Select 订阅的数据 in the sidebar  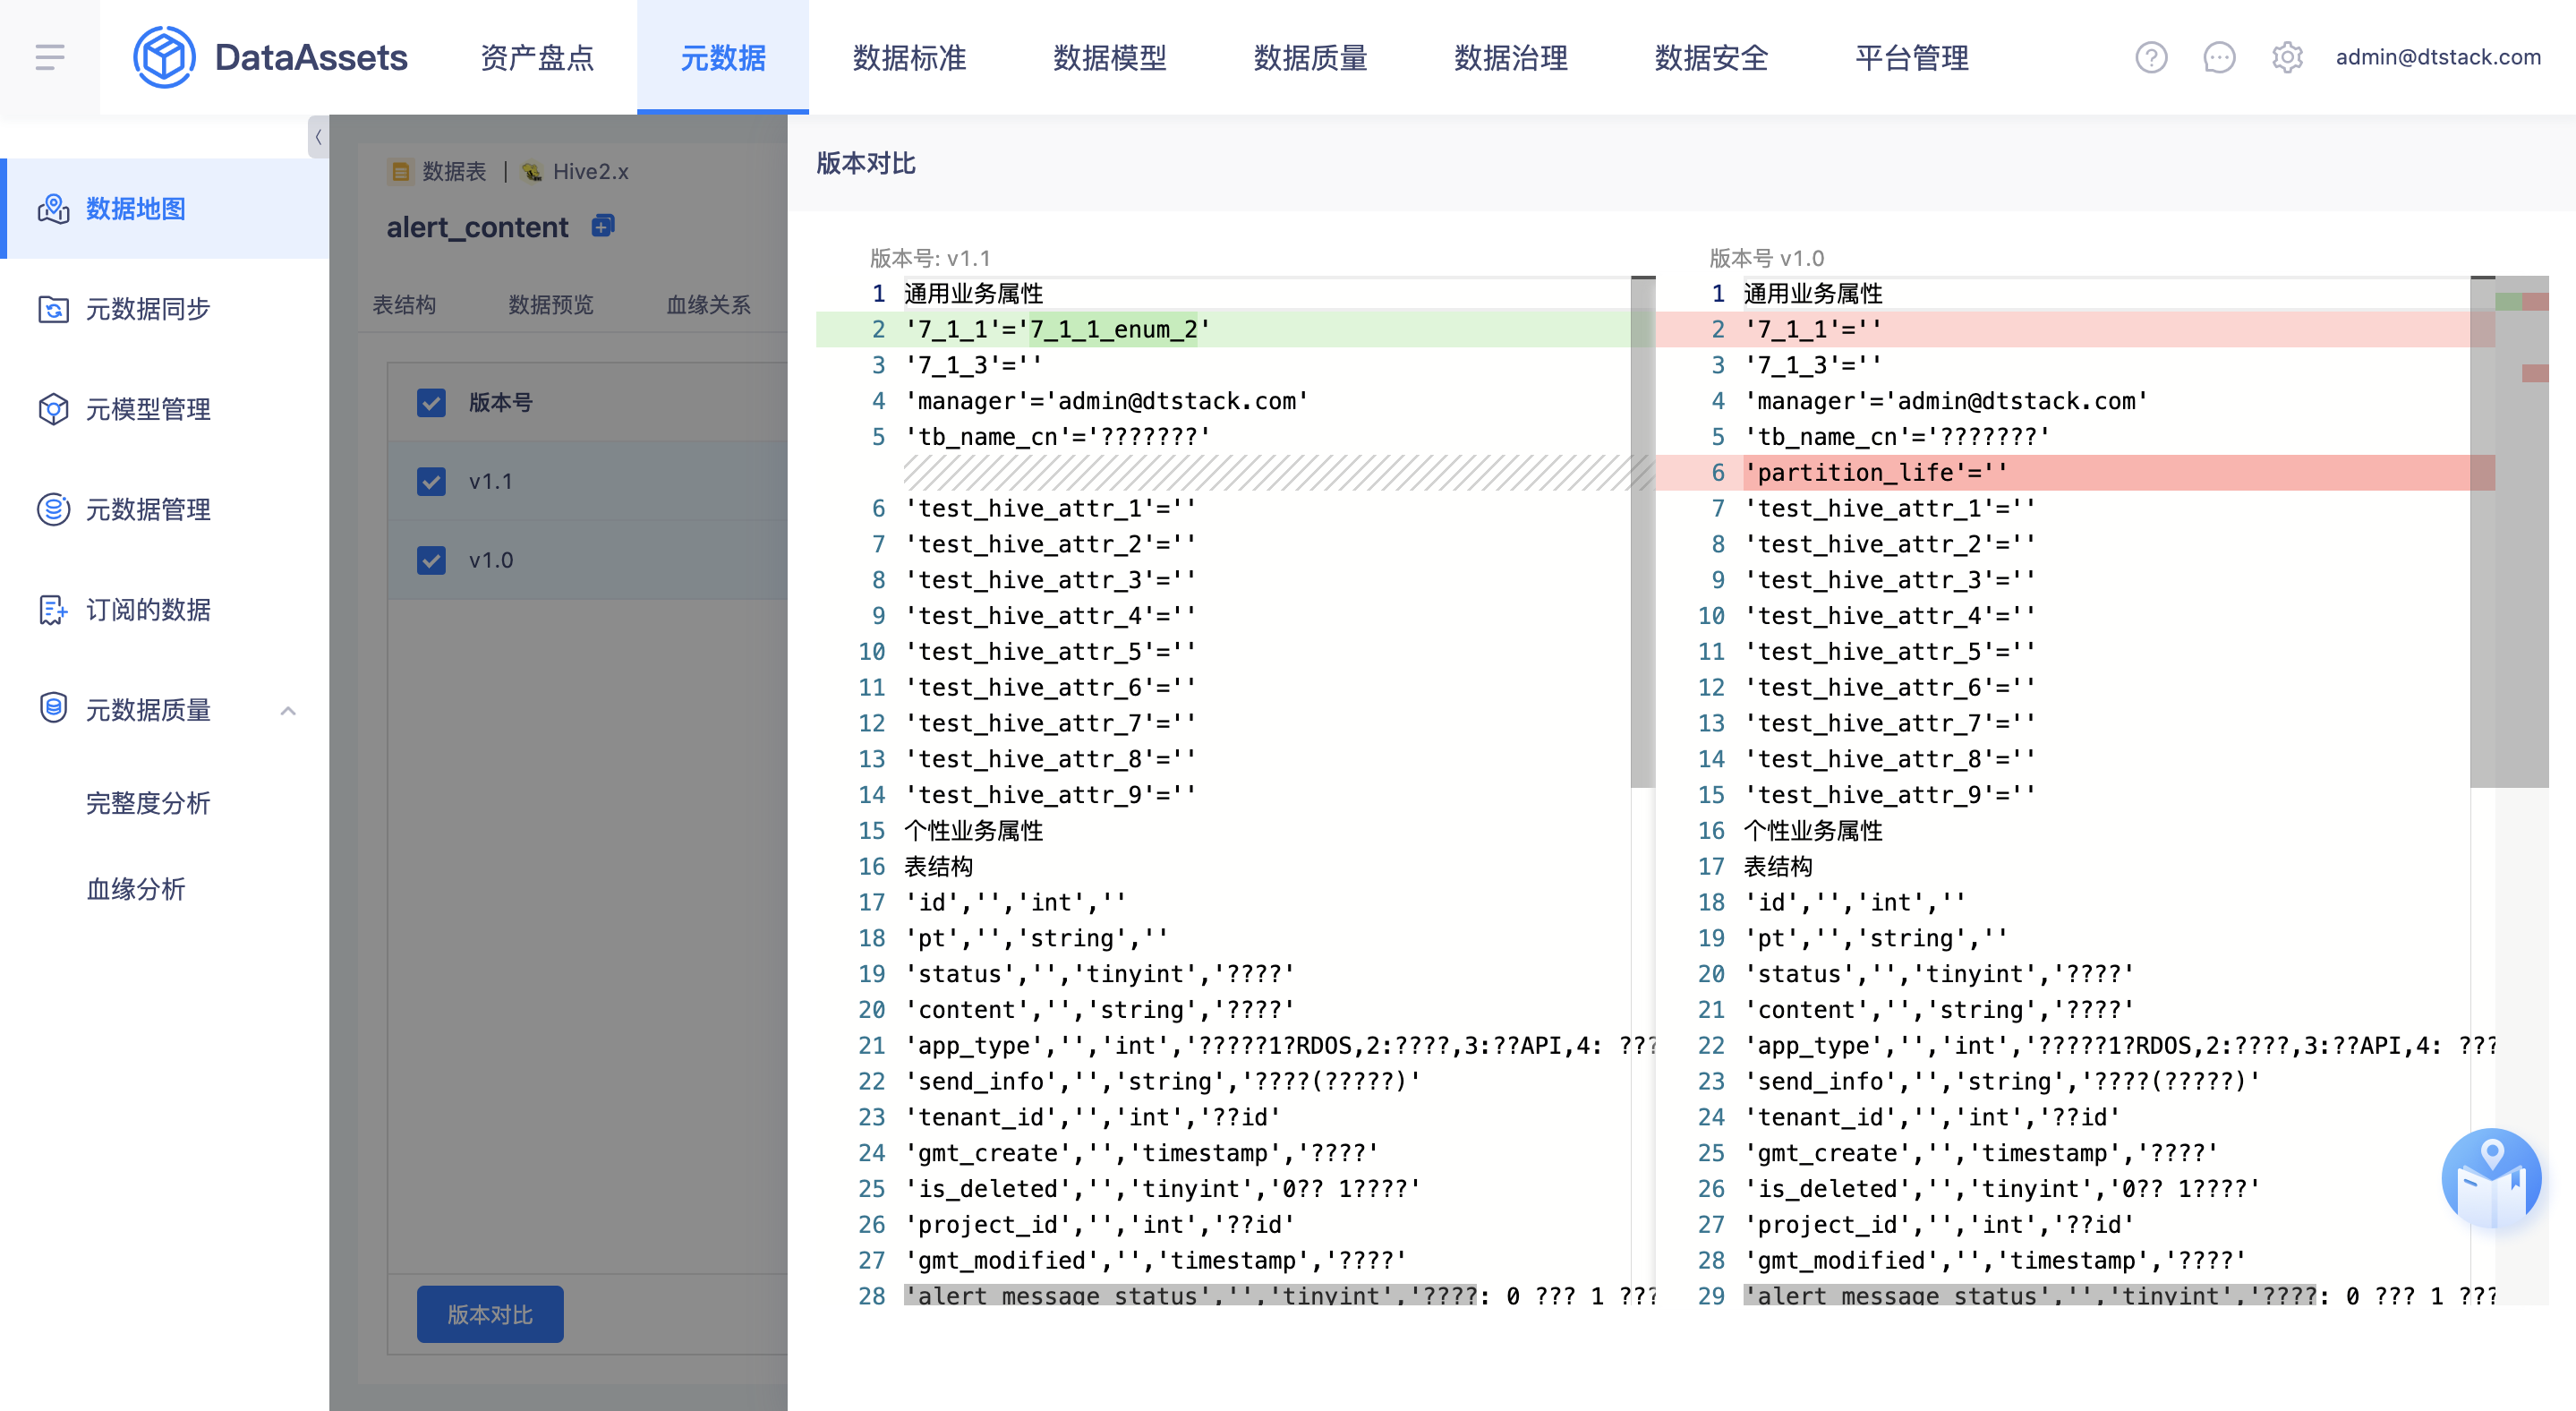[164, 609]
